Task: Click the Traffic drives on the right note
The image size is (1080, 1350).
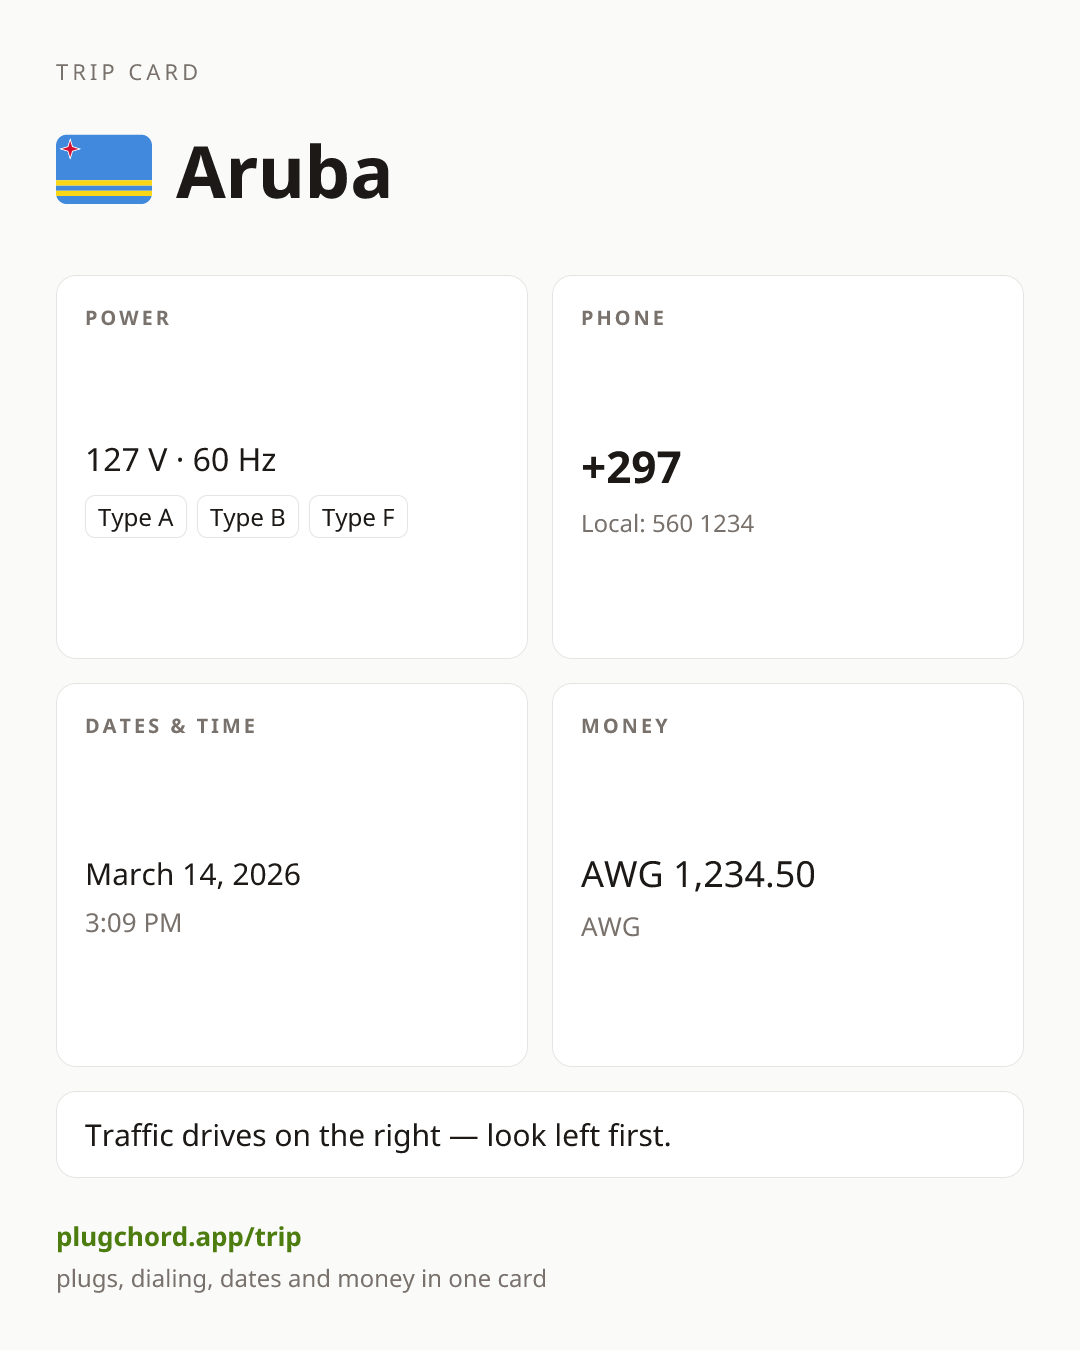Action: click(540, 1135)
